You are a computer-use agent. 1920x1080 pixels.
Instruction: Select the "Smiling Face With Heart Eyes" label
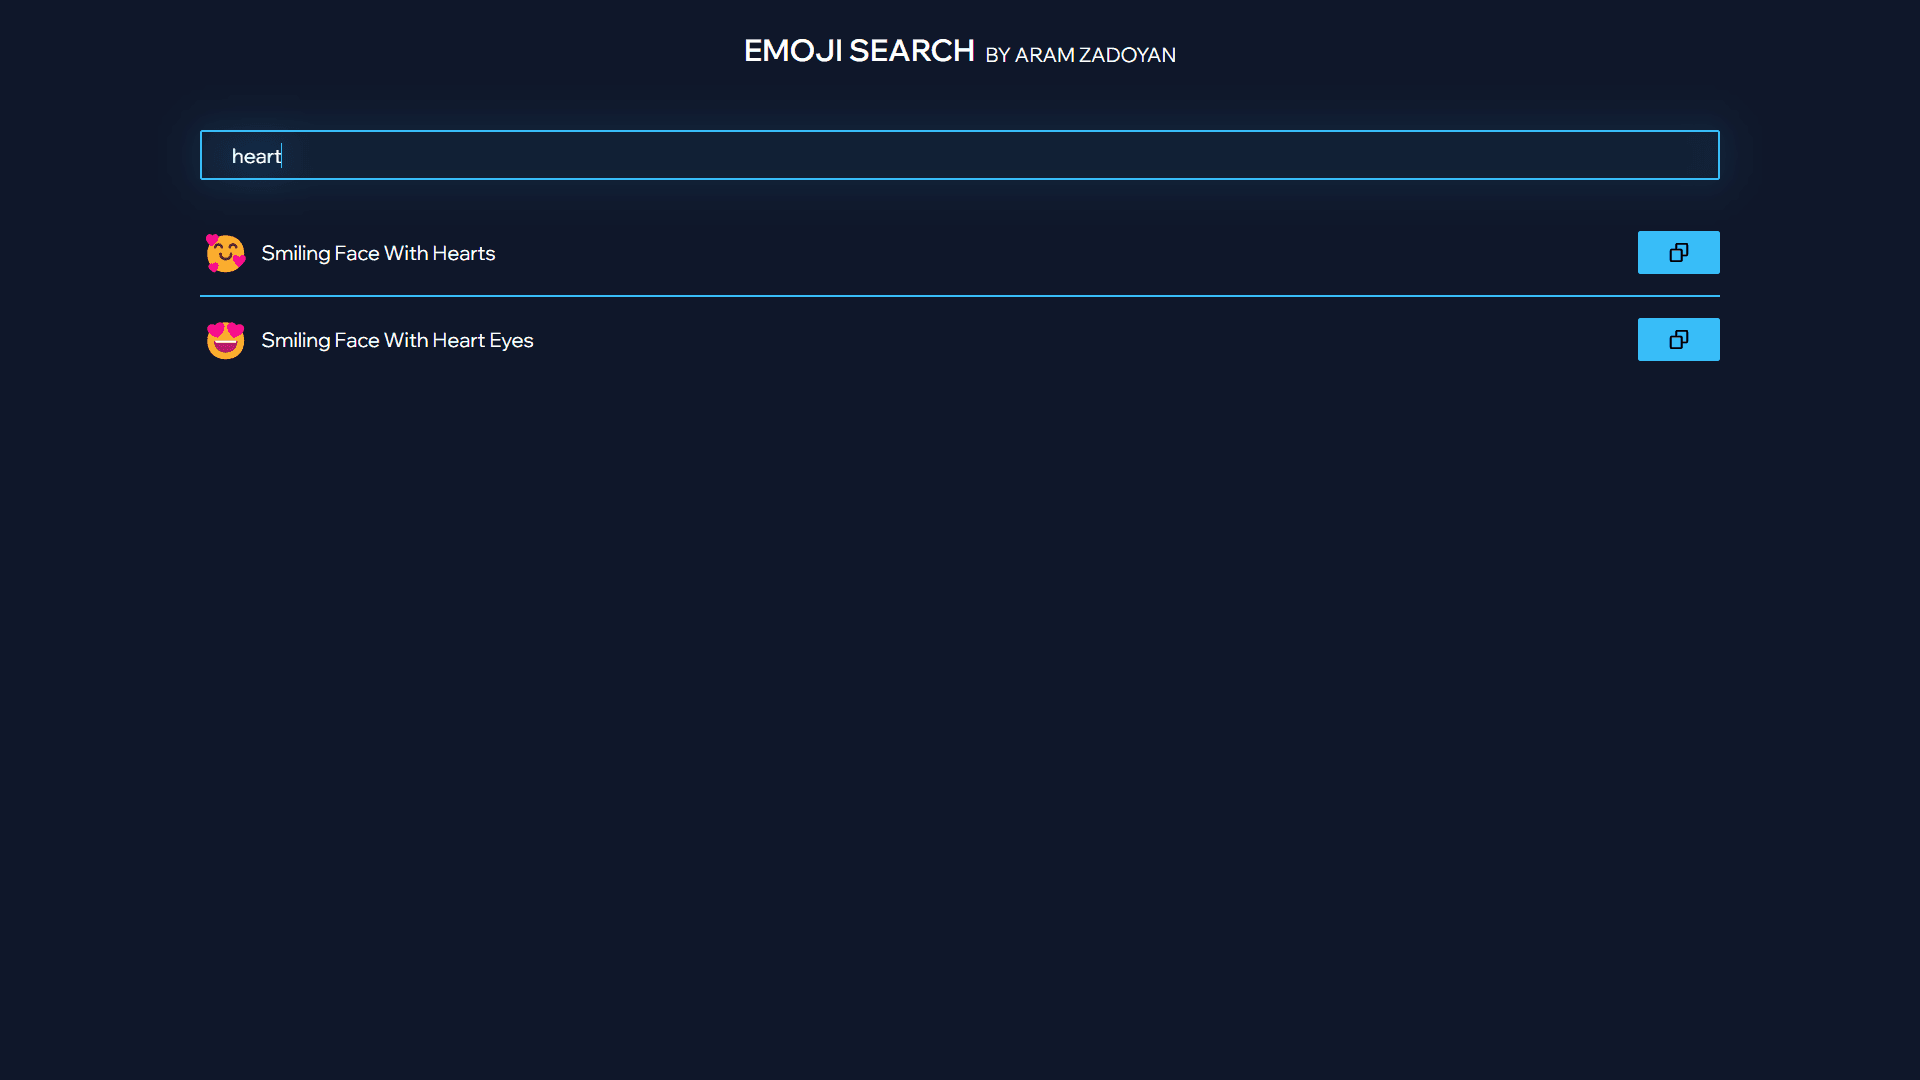coord(397,341)
